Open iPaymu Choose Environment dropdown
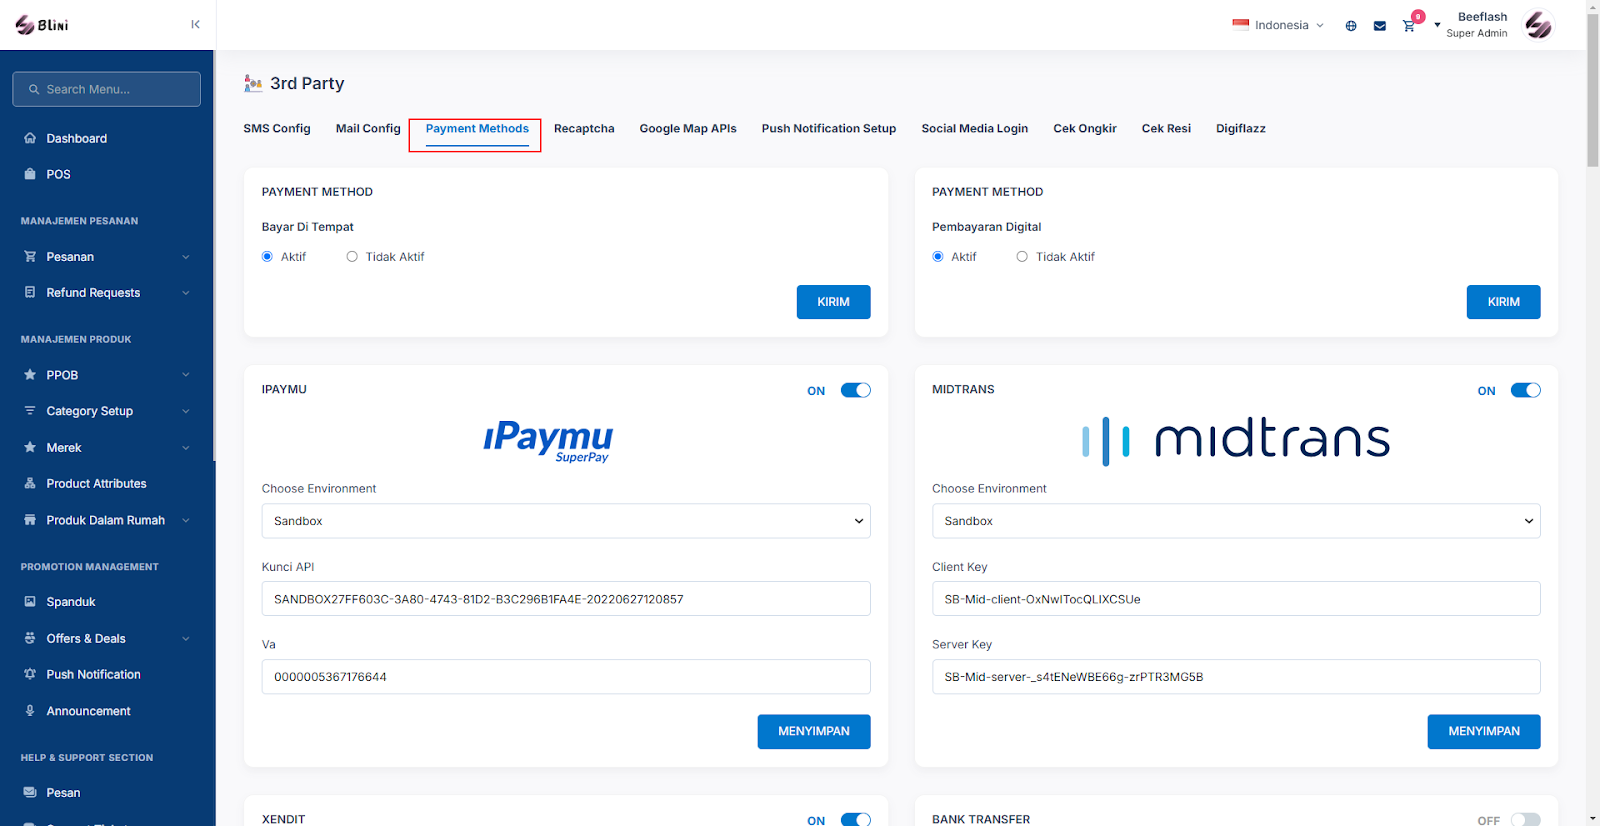This screenshot has height=826, width=1600. [566, 521]
